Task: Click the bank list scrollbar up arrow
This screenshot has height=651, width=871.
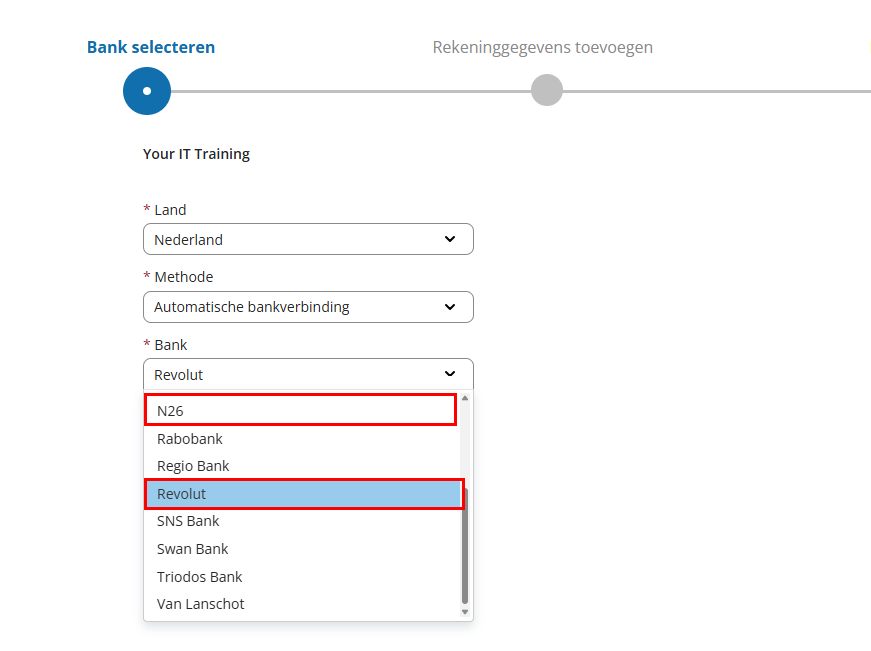Action: (x=465, y=398)
